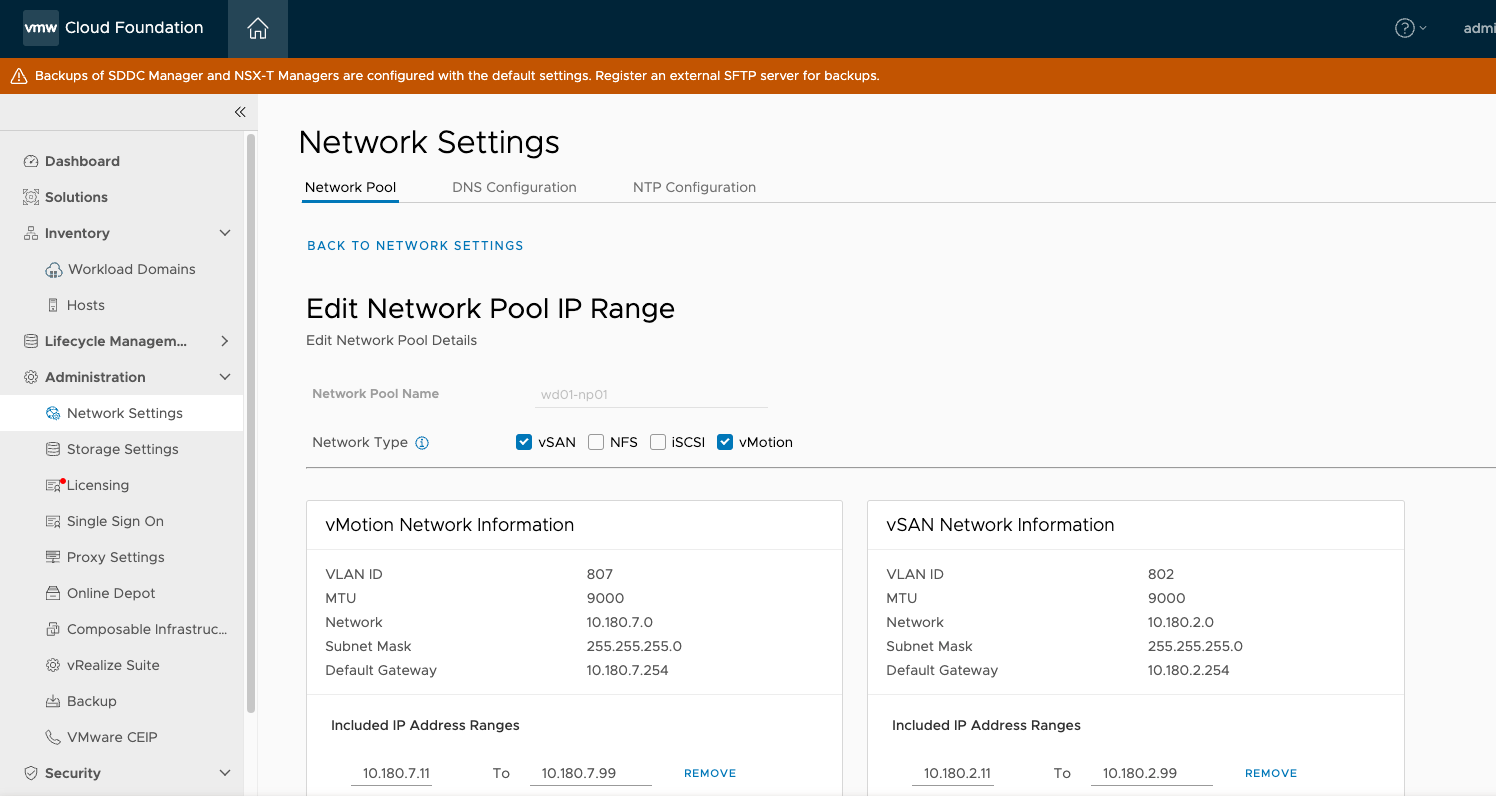Click vMotion range end field 10.180.7.99
Image resolution: width=1496 pixels, height=796 pixels.
[x=590, y=773]
